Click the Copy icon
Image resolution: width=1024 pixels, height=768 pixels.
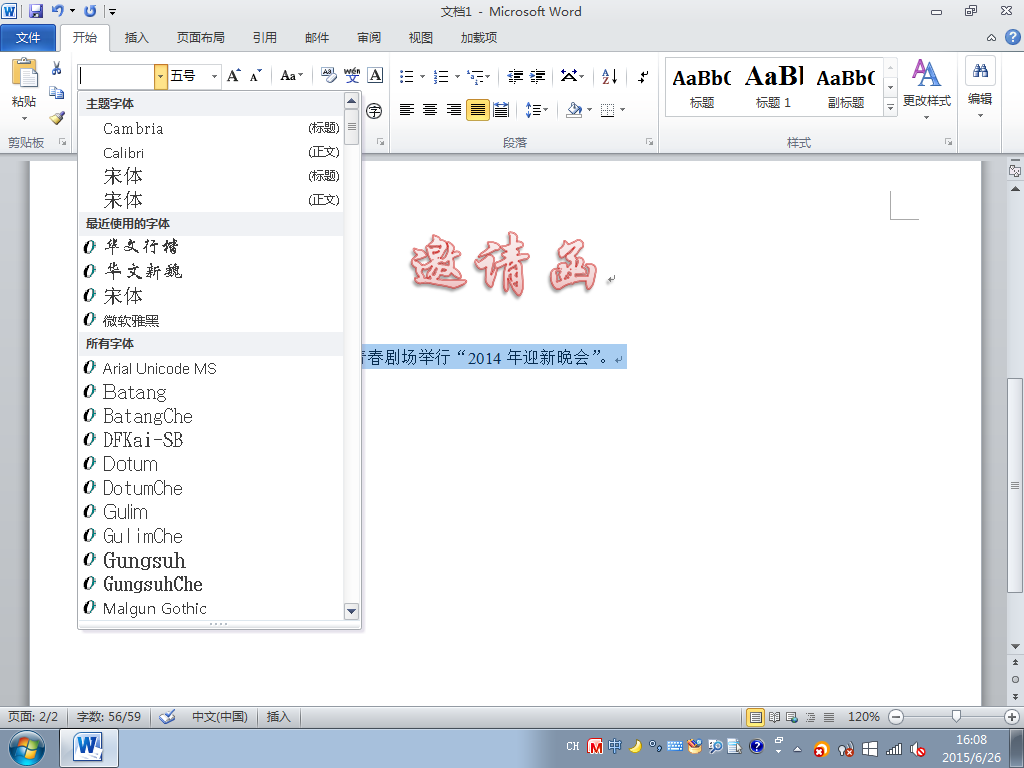57,93
